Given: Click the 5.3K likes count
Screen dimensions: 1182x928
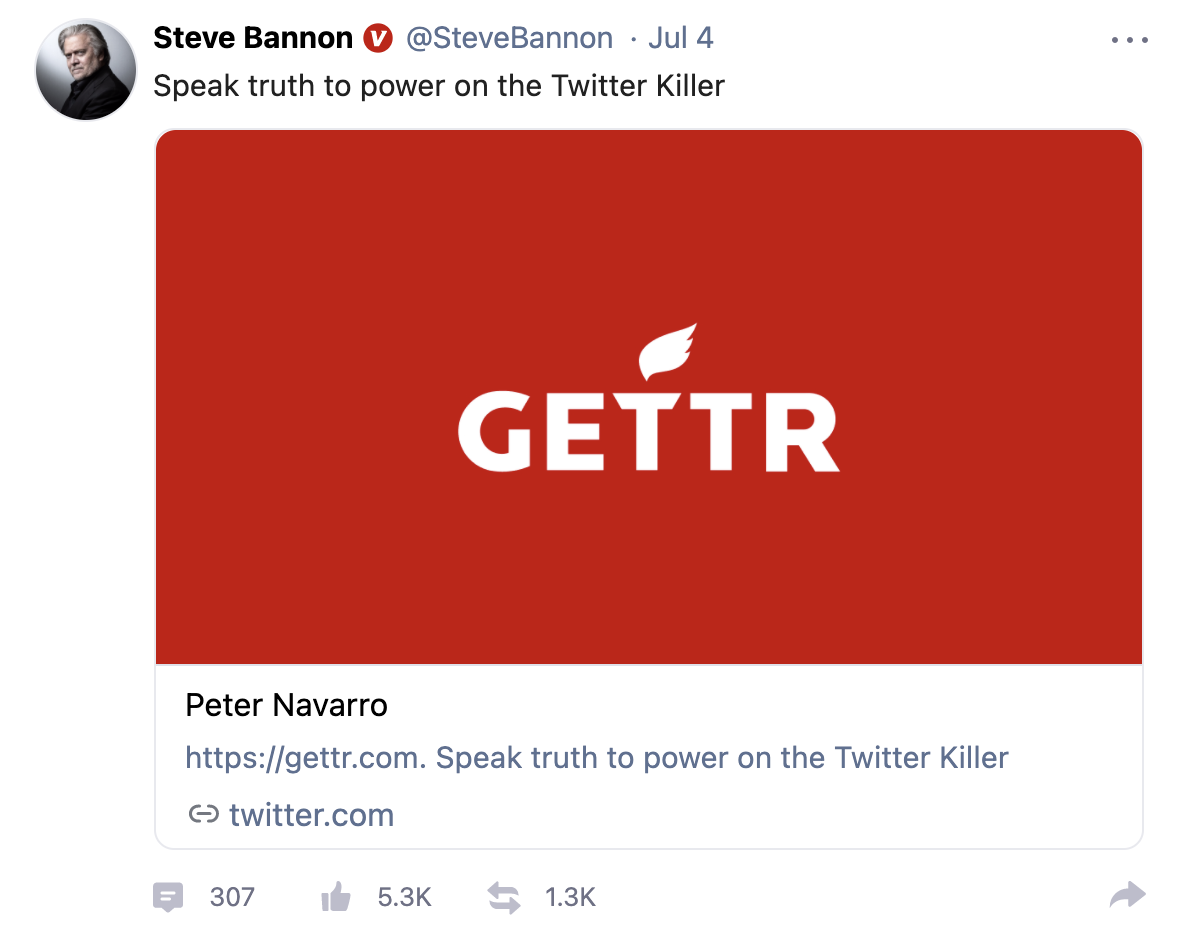Looking at the screenshot, I should pos(404,897).
